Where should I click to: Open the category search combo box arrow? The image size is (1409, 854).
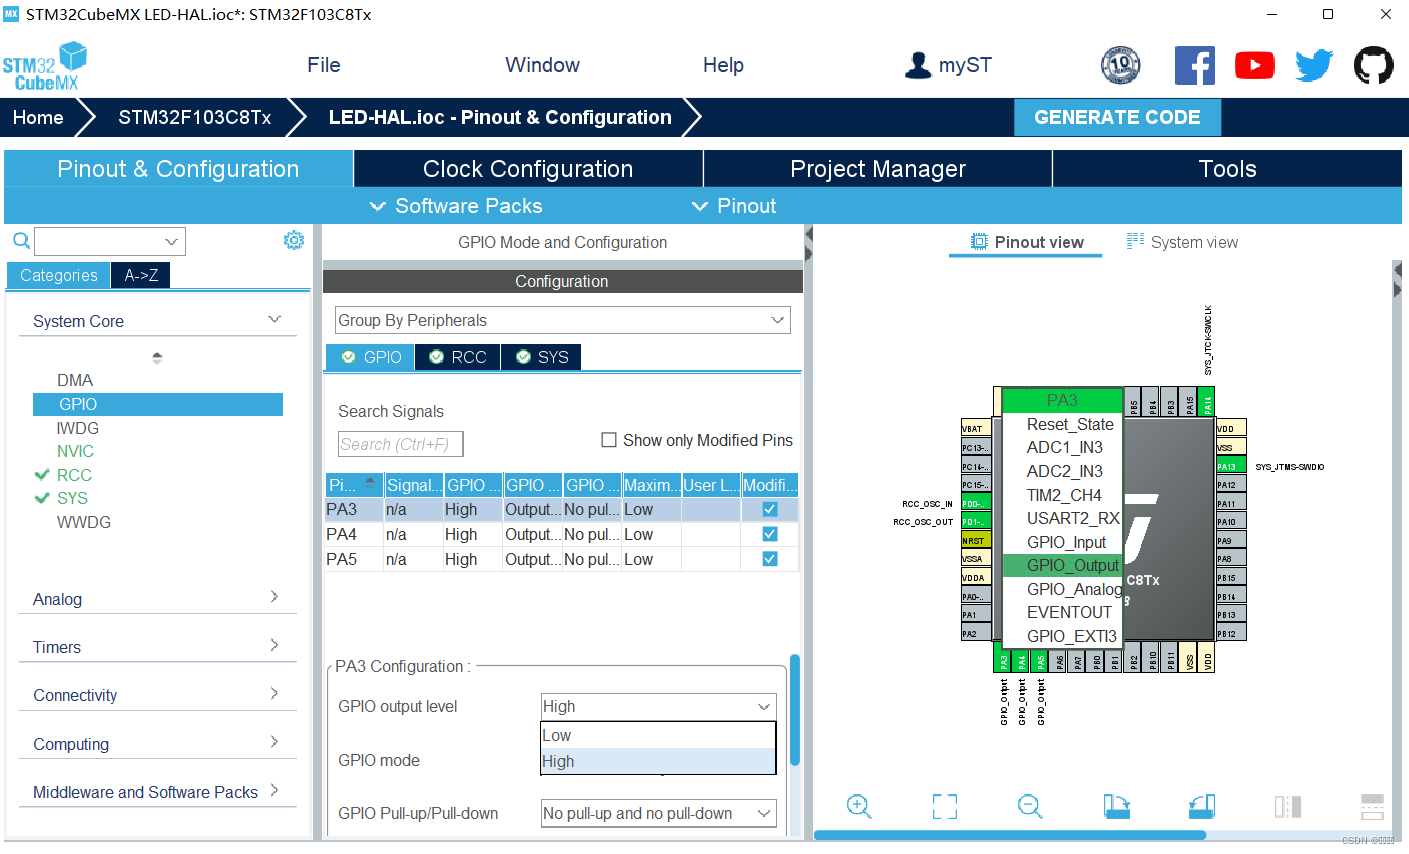click(172, 241)
